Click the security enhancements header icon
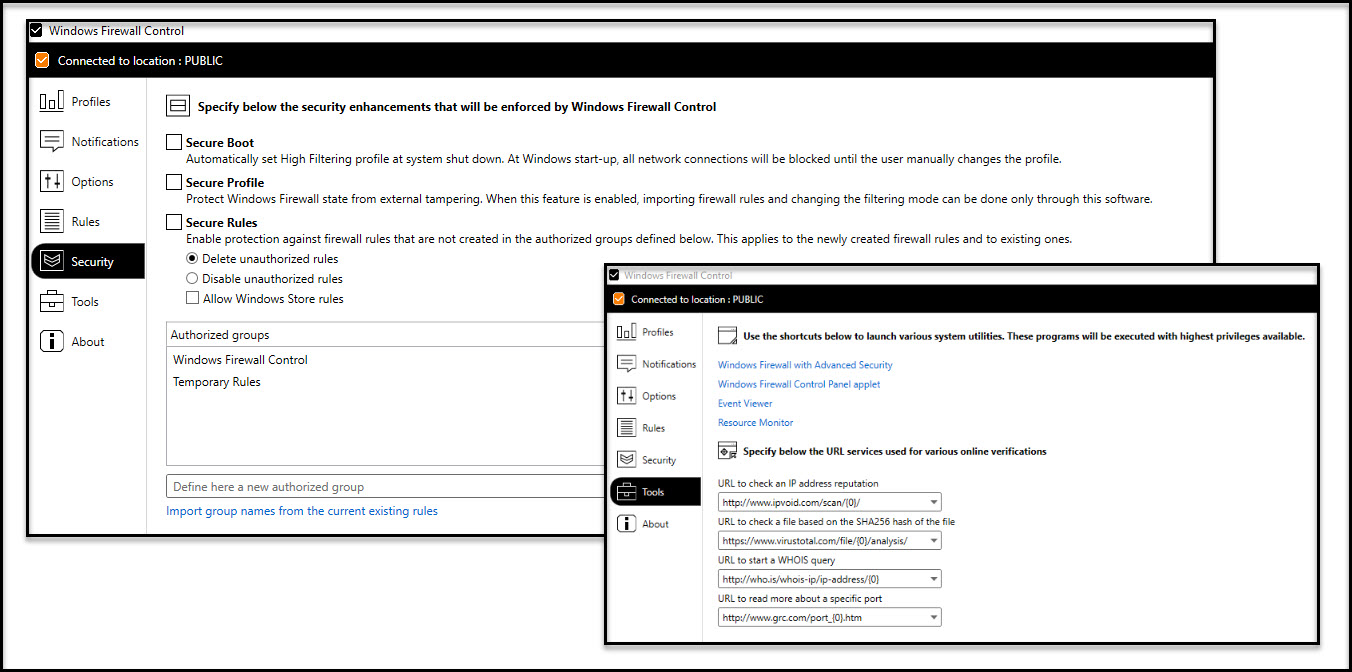Viewport: 1352px width, 672px height. pyautogui.click(x=177, y=106)
